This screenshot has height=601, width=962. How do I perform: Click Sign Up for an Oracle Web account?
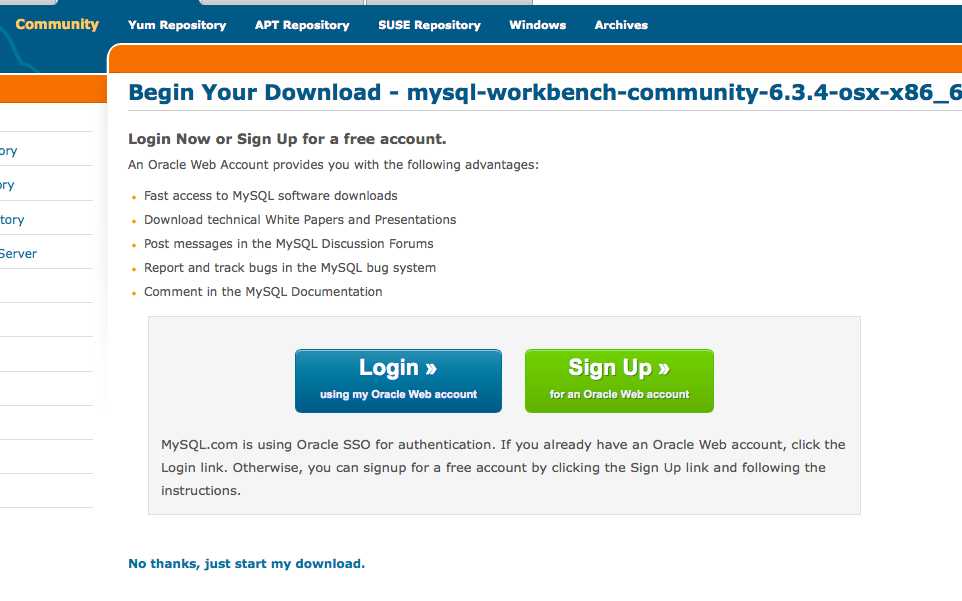pos(619,381)
